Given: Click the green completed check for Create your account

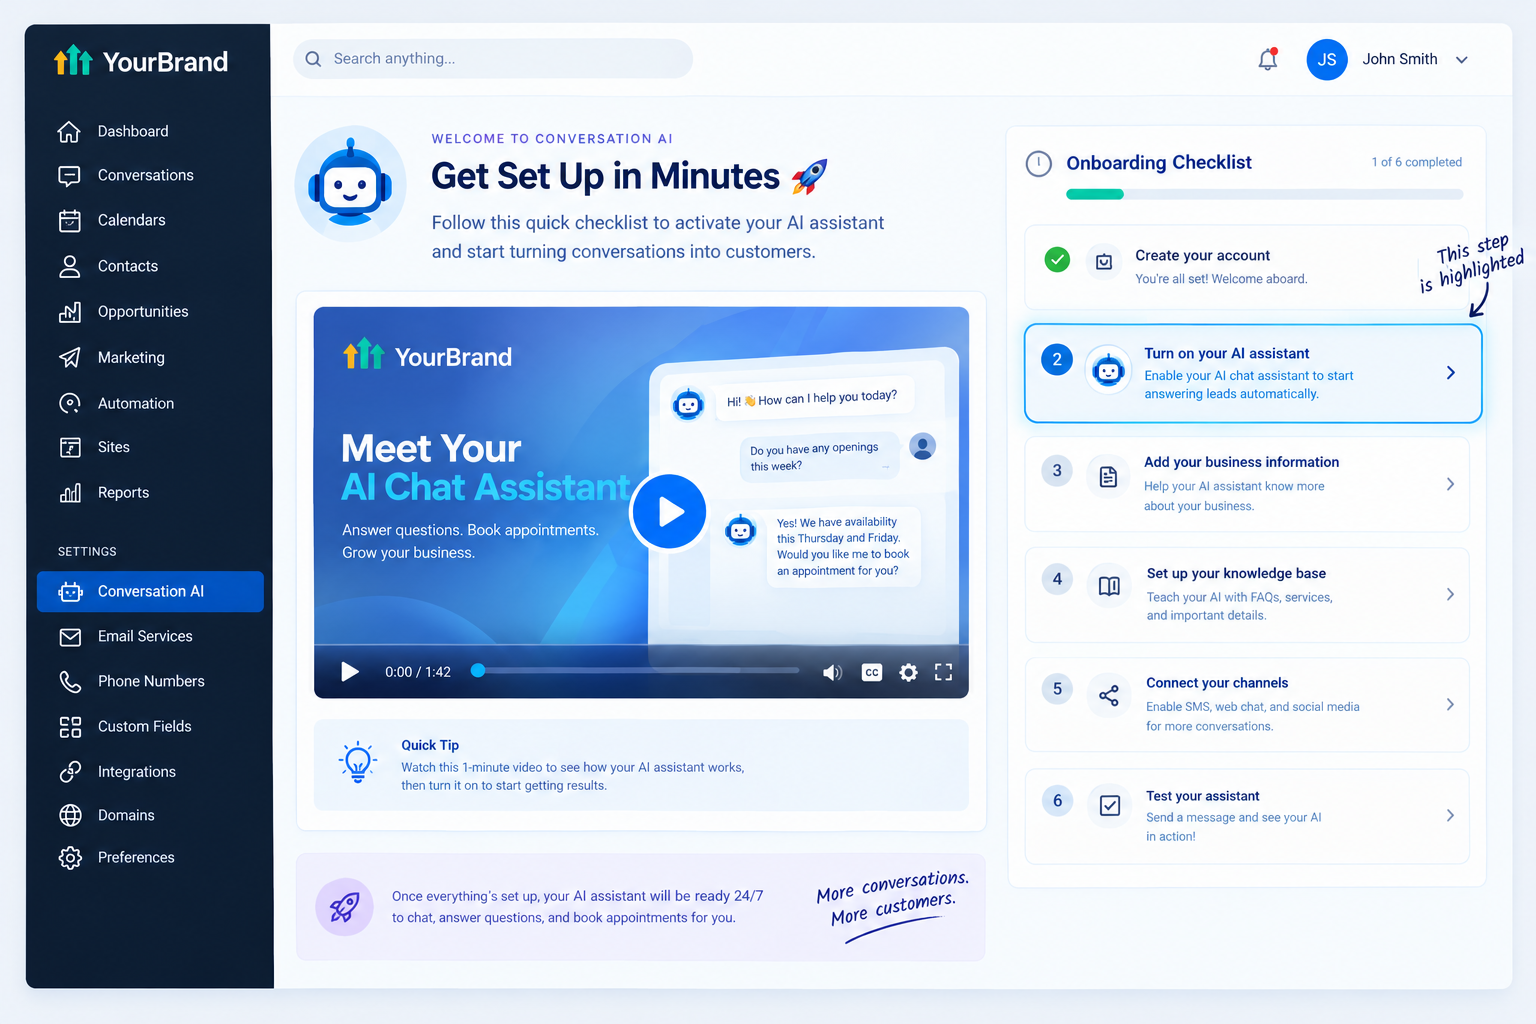Looking at the screenshot, I should (x=1057, y=260).
